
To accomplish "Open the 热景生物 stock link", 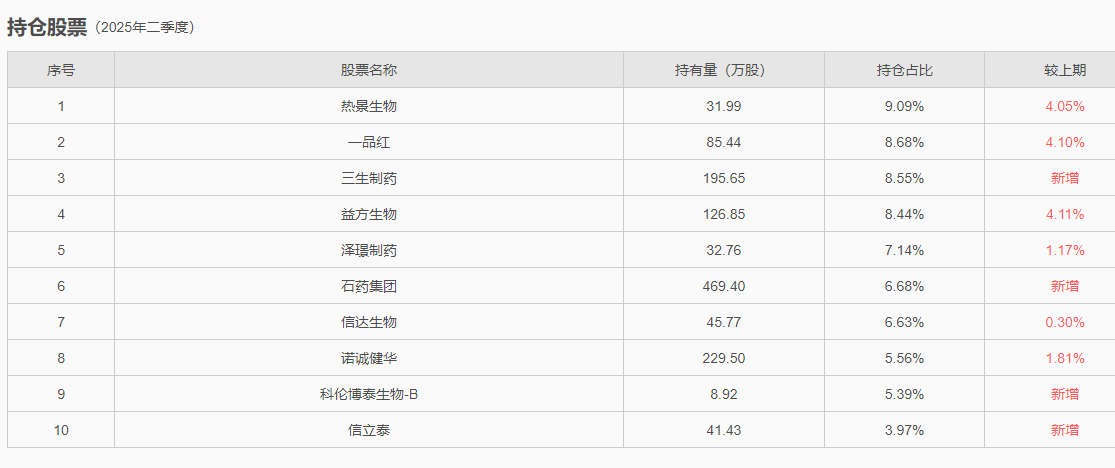I will [x=368, y=107].
